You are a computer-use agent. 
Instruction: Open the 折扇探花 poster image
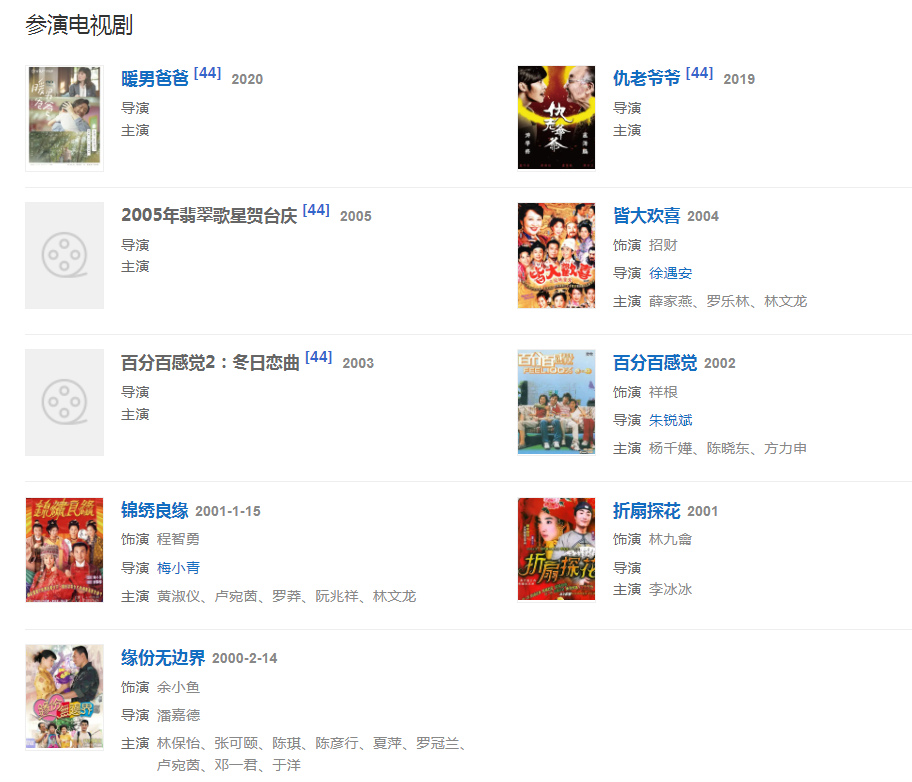[x=557, y=549]
